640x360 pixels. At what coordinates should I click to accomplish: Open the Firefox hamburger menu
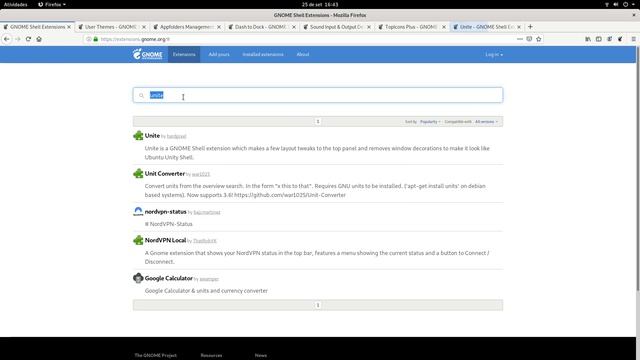pyautogui.click(x=633, y=39)
